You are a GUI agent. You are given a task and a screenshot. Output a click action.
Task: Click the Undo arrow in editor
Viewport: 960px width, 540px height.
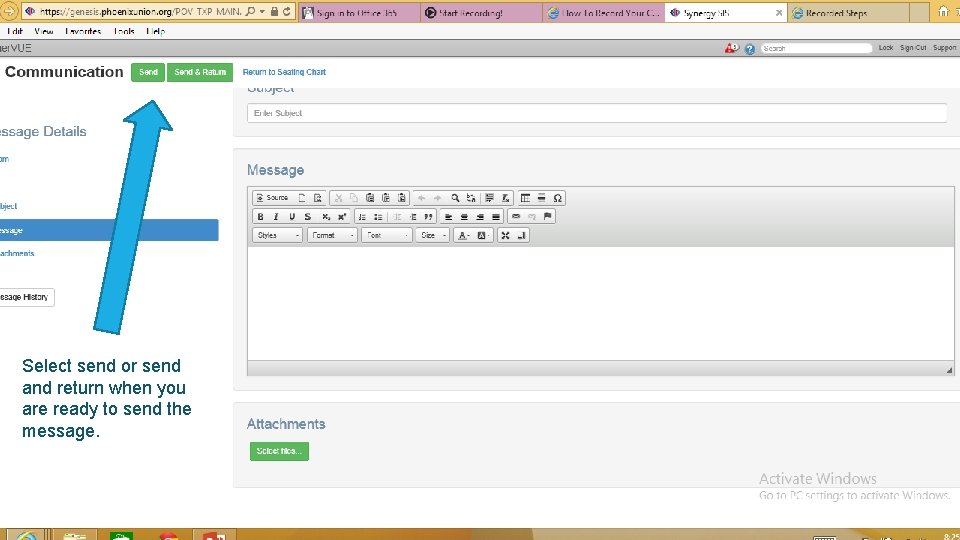[421, 198]
